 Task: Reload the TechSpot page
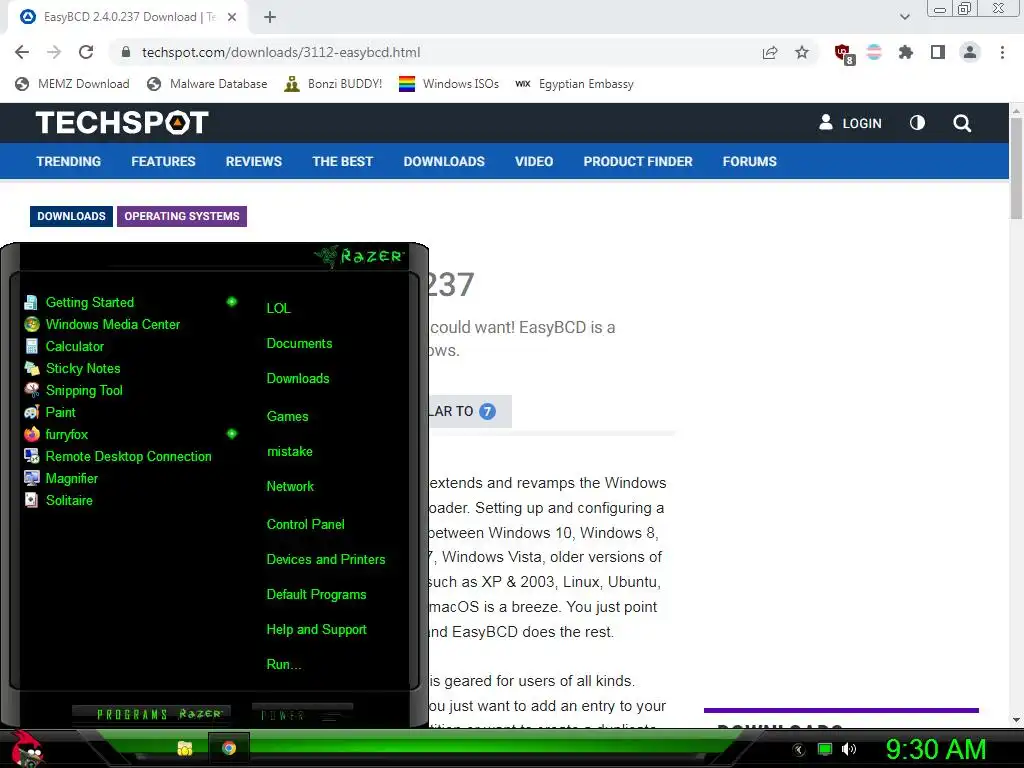(86, 52)
